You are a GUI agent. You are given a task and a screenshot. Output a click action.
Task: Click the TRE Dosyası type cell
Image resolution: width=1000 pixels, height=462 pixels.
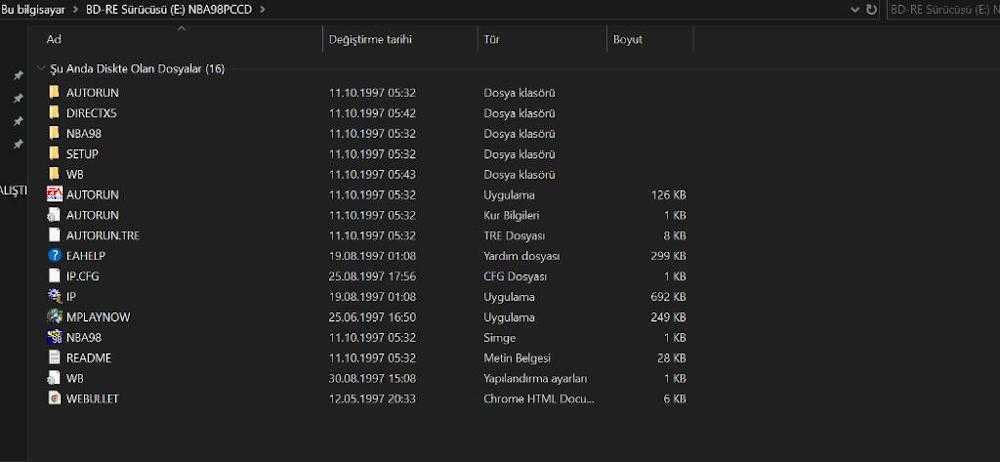pos(514,235)
